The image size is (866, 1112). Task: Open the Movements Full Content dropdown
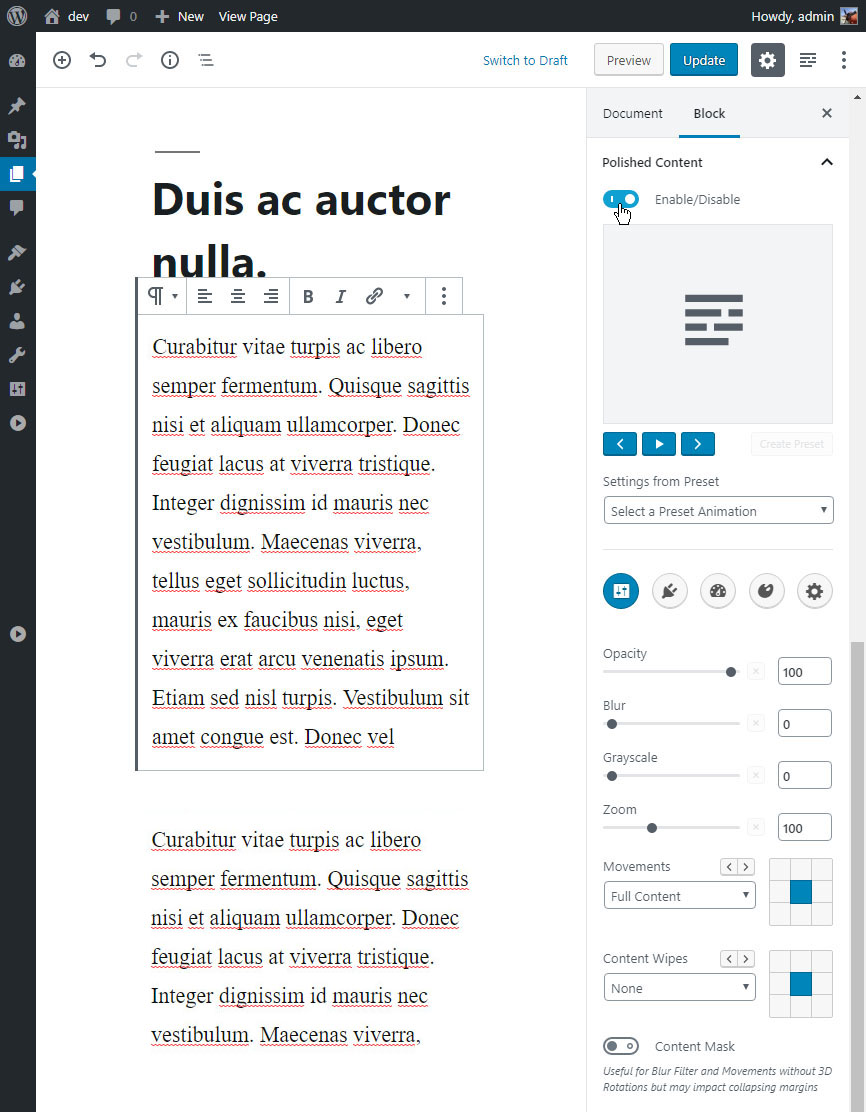(x=679, y=895)
